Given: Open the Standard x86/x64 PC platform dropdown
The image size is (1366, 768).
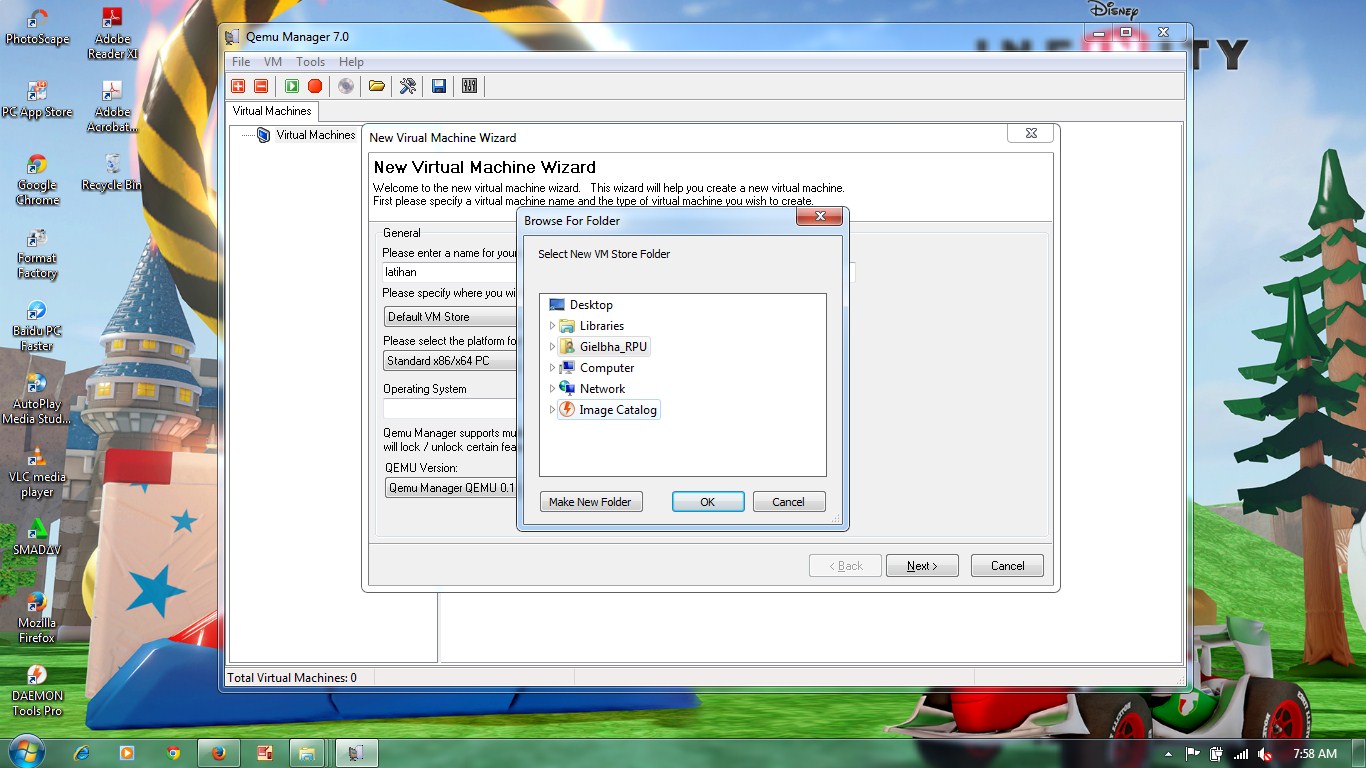Looking at the screenshot, I should [x=450, y=361].
